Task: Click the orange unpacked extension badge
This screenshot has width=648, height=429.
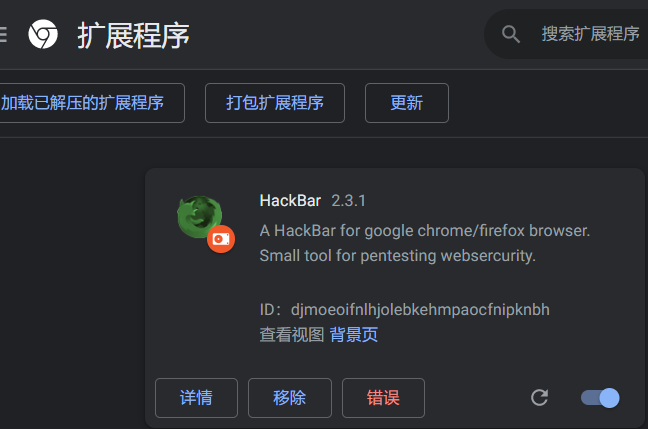Action: coord(221,239)
